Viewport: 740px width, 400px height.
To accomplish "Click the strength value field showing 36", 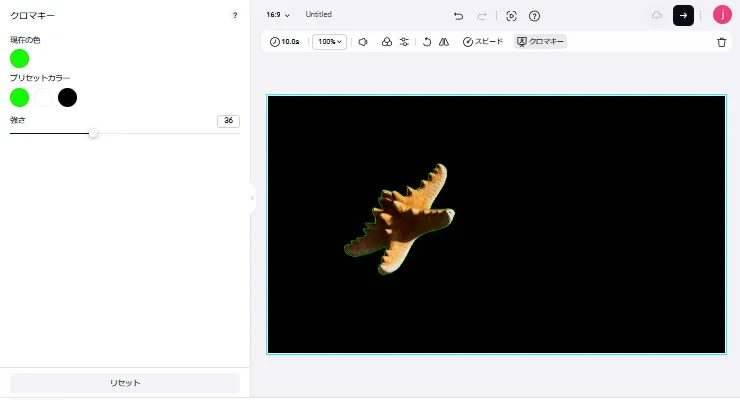I will tap(228, 121).
